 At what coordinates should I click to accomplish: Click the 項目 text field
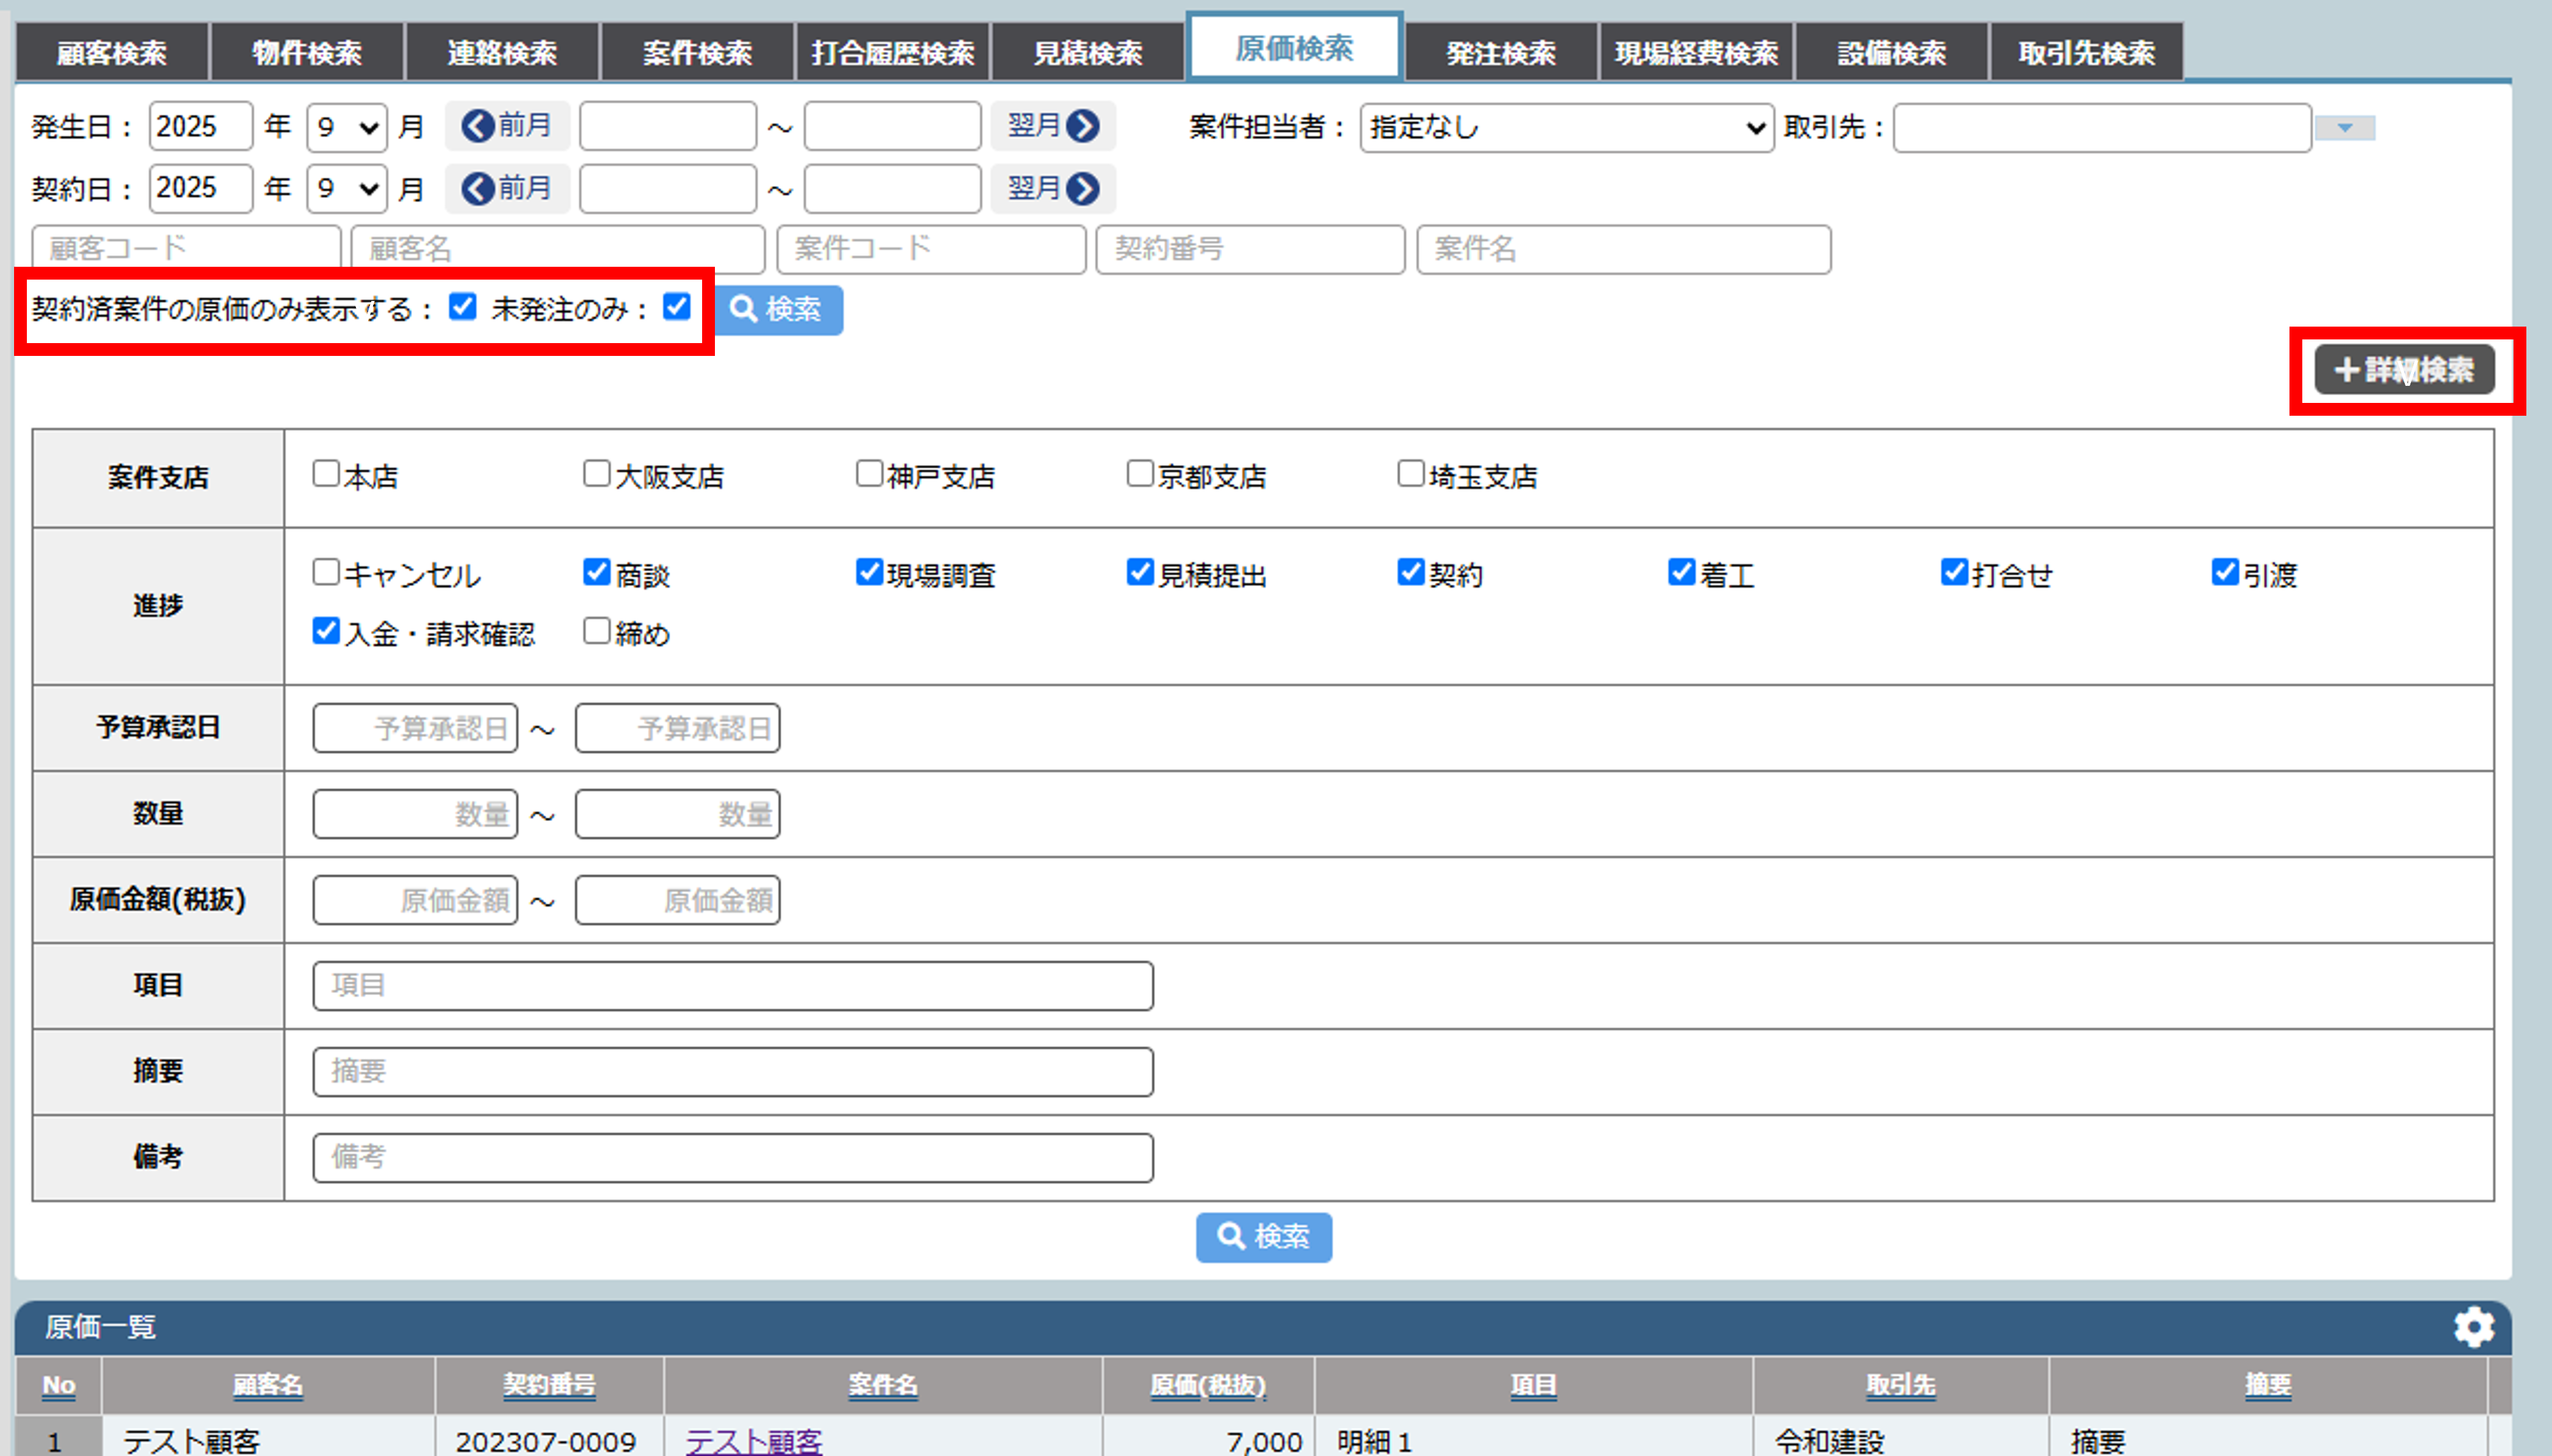tap(732, 986)
